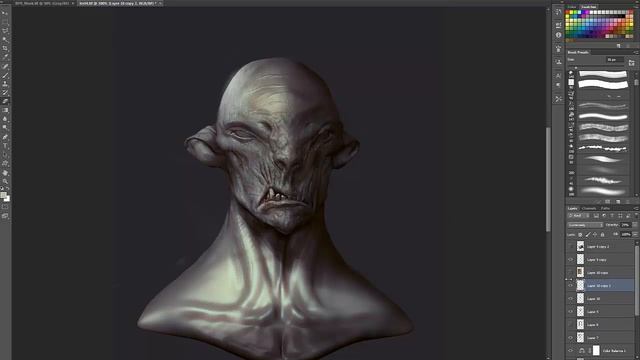Select the Dodge tool
Viewport: 640px width, 360px height.
(5, 127)
